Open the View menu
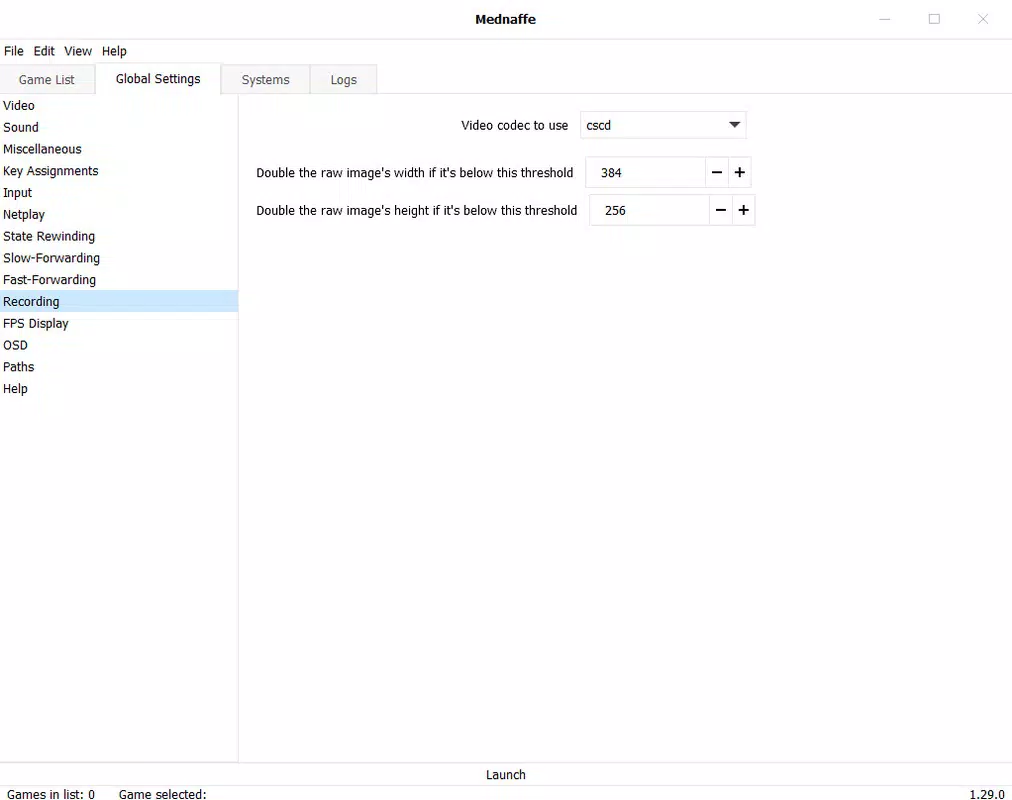Screen dimensions: 1012x800 77,51
